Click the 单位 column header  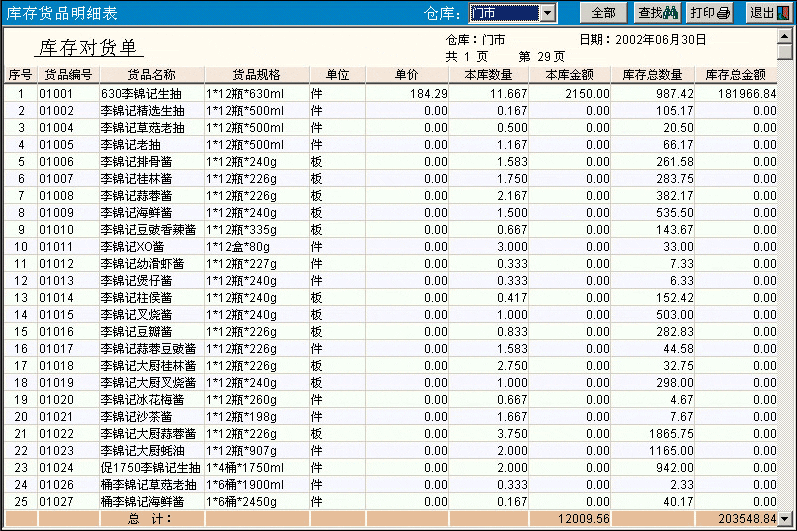coord(338,75)
